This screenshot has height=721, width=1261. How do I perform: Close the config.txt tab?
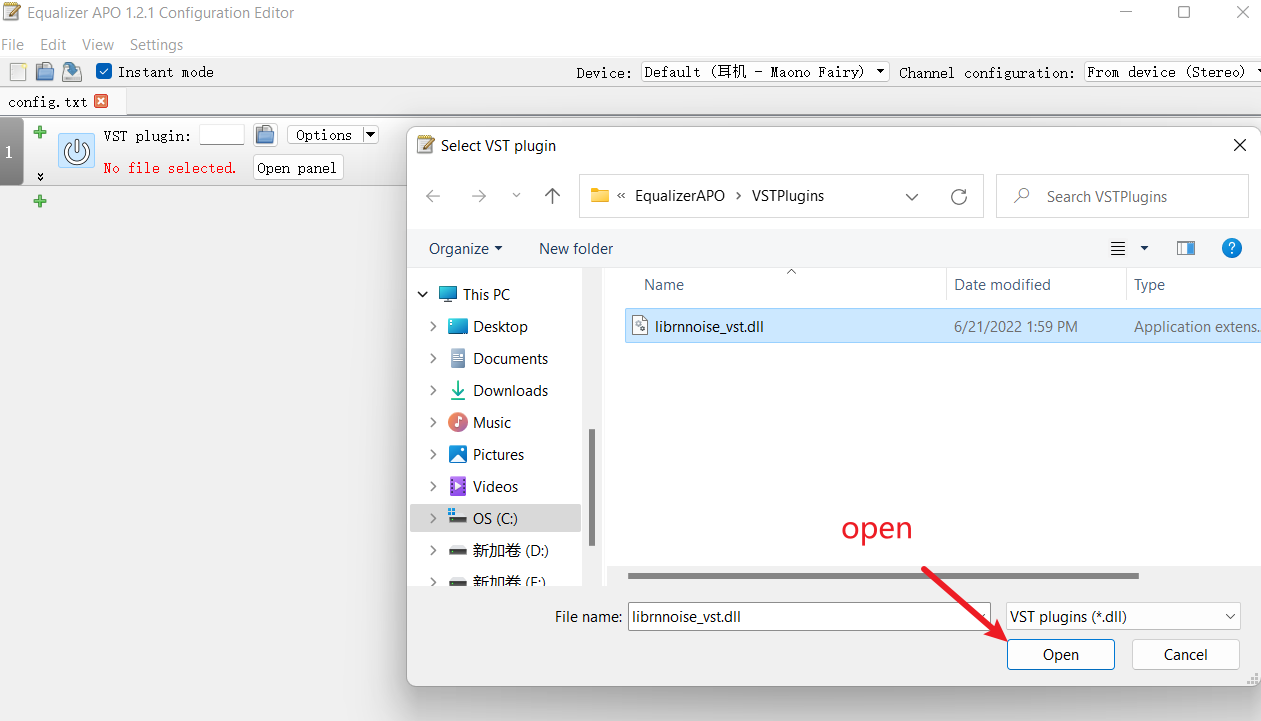101,101
